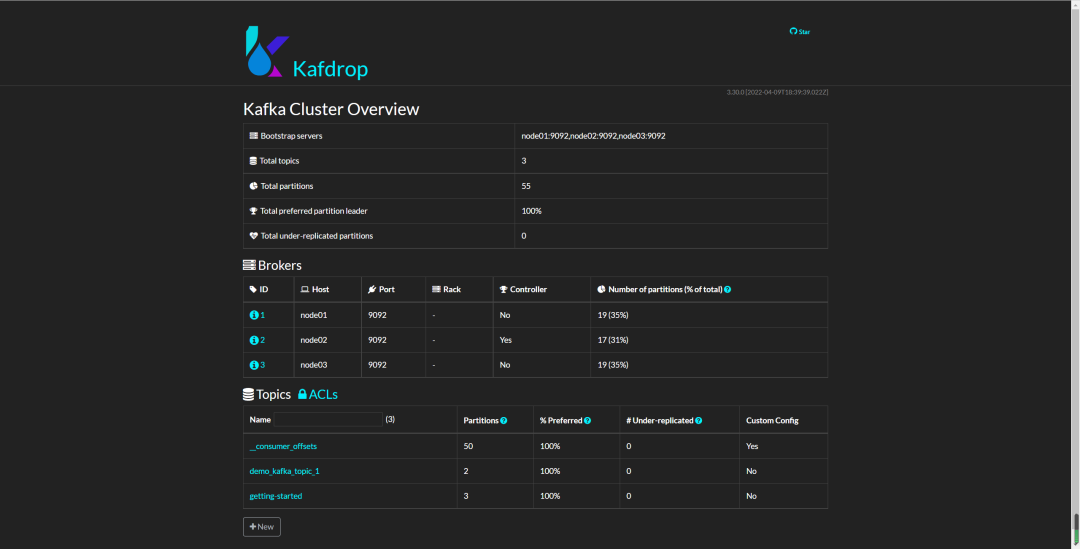Click the Kafka Cluster Overview heading
Viewport: 1080px width, 549px height.
[331, 110]
